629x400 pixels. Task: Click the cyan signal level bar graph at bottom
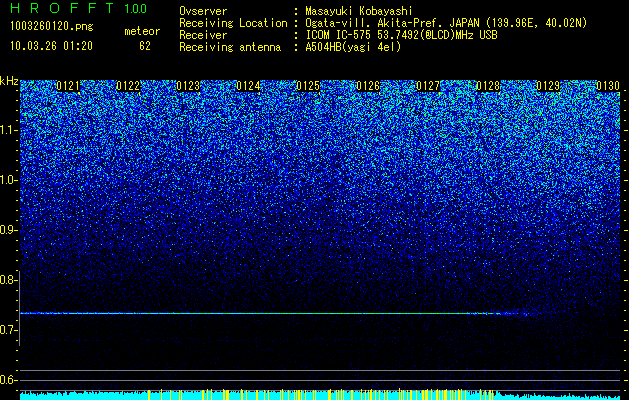click(320, 395)
